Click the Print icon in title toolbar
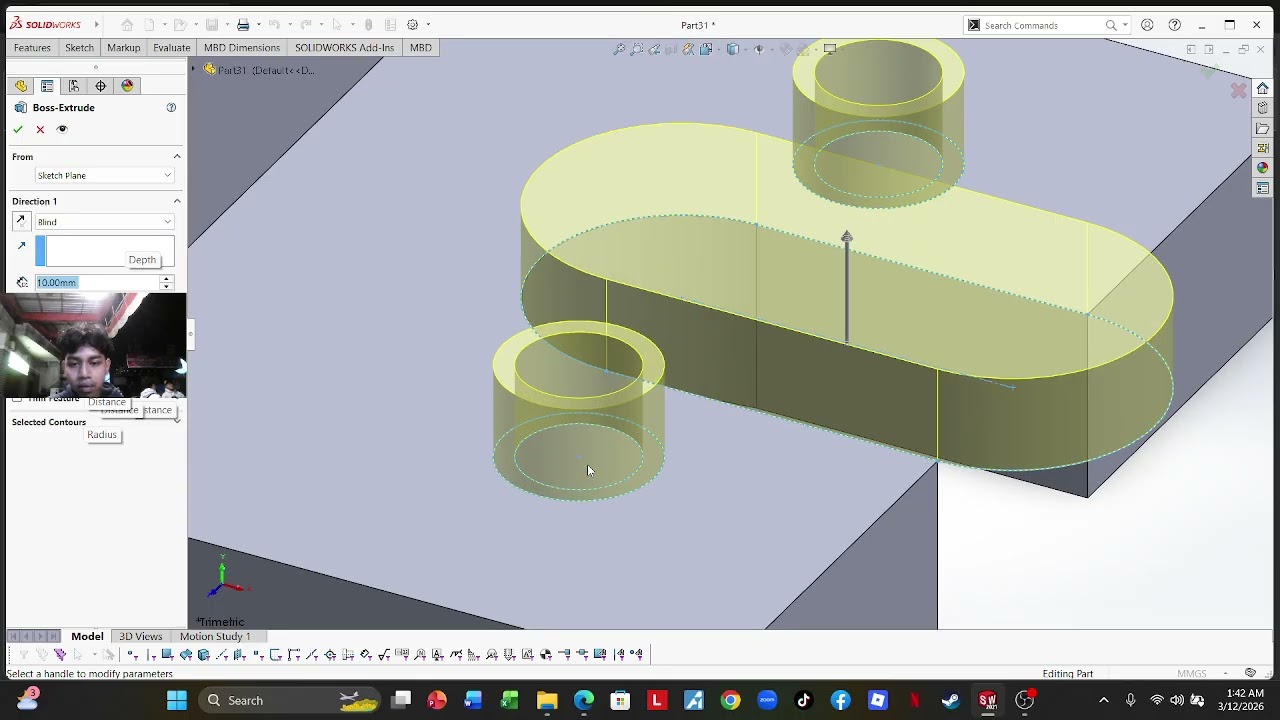 pos(243,25)
